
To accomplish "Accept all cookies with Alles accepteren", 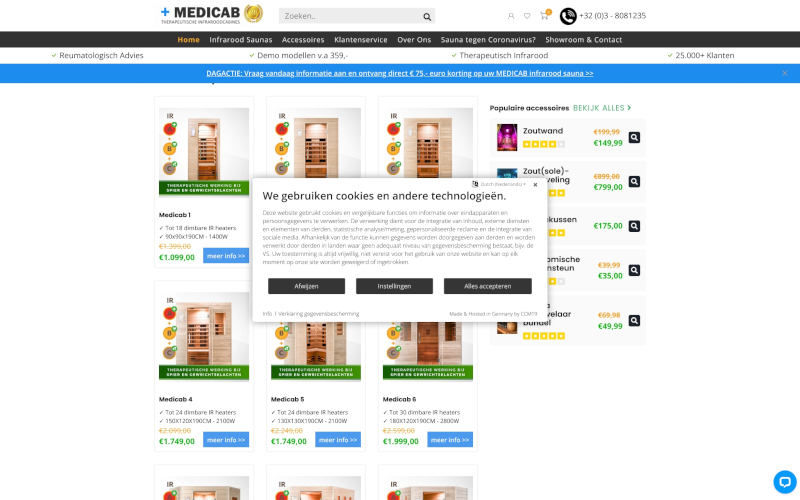I will (x=487, y=286).
